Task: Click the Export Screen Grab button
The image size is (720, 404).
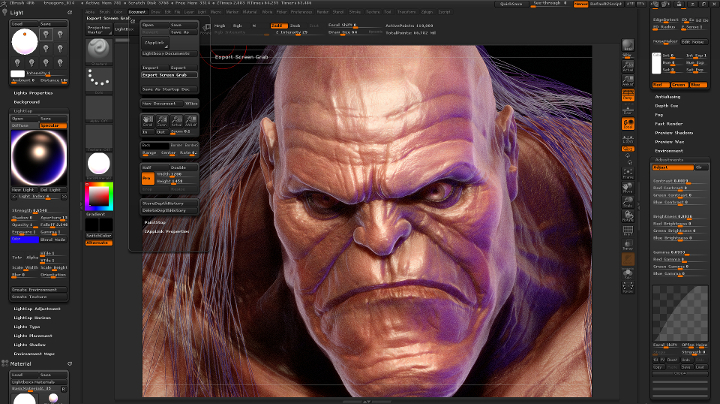Action: tap(169, 75)
